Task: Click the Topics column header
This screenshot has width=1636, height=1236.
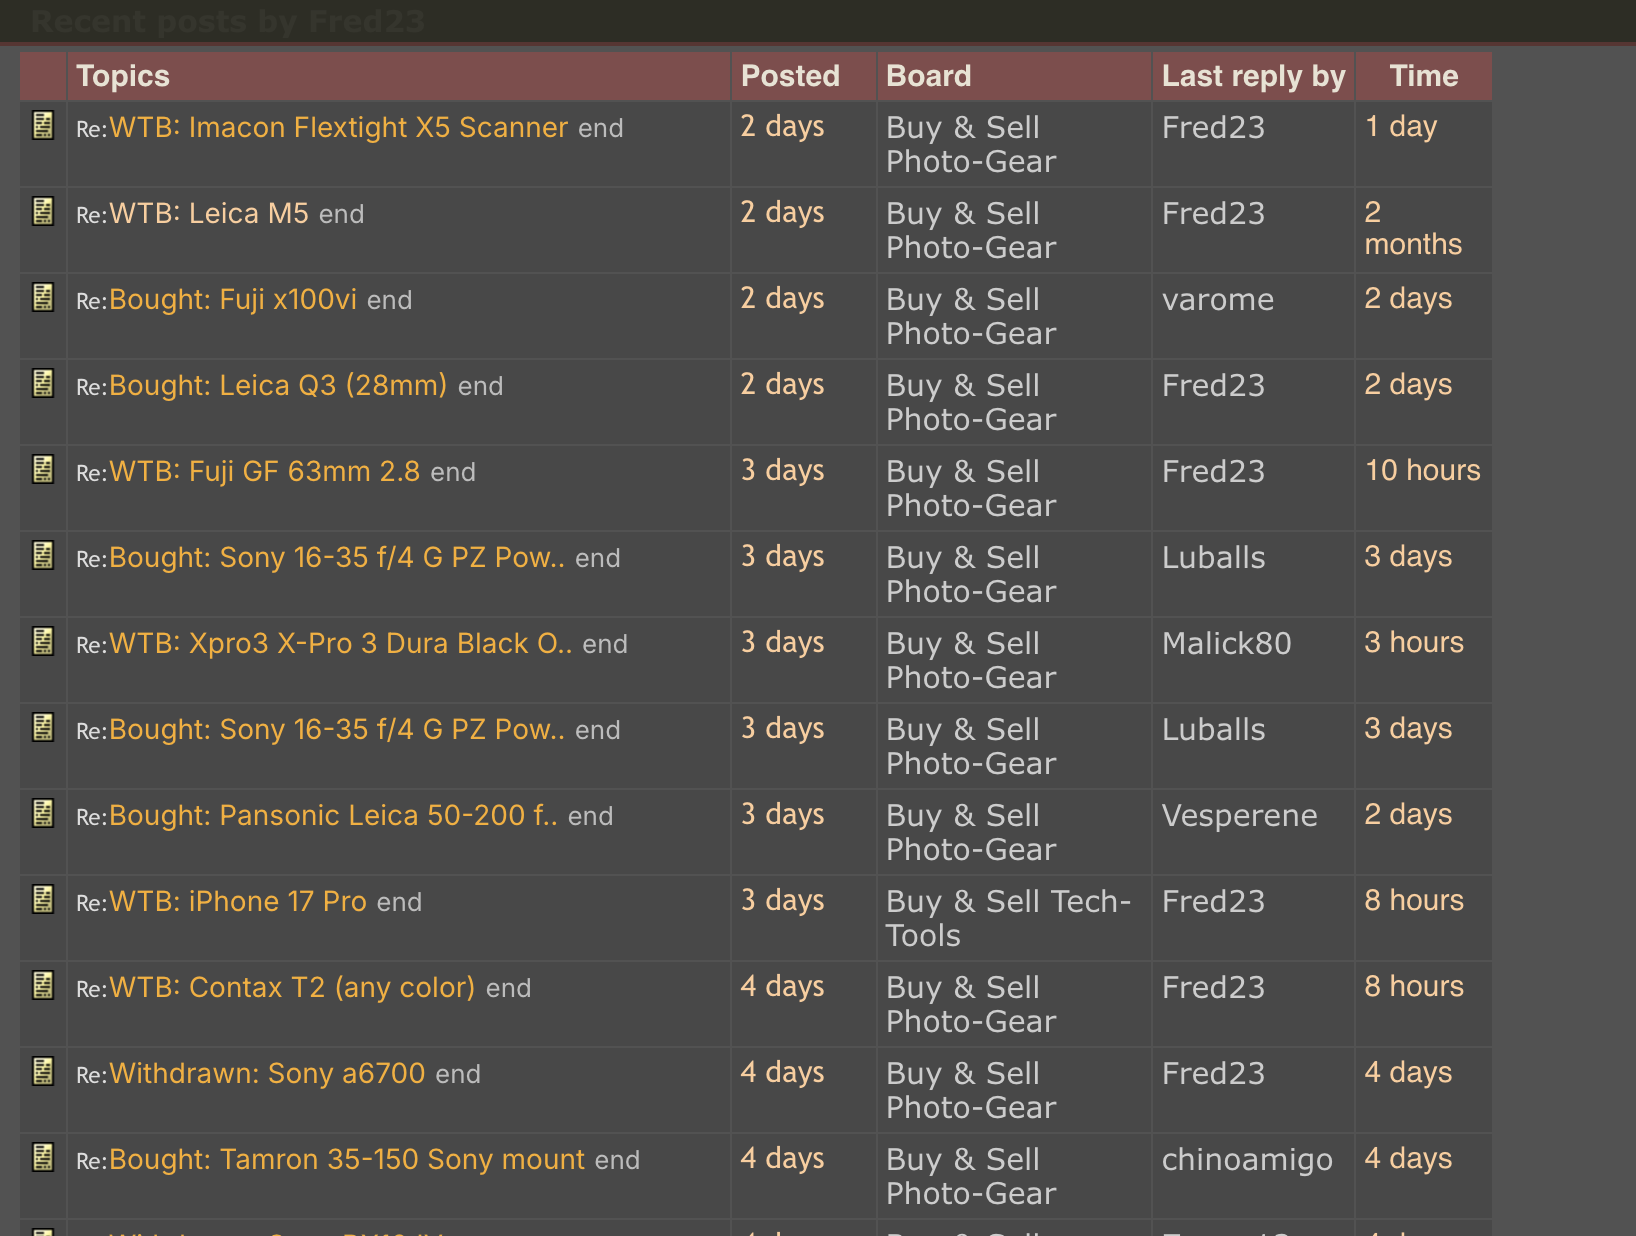Action: (x=123, y=76)
